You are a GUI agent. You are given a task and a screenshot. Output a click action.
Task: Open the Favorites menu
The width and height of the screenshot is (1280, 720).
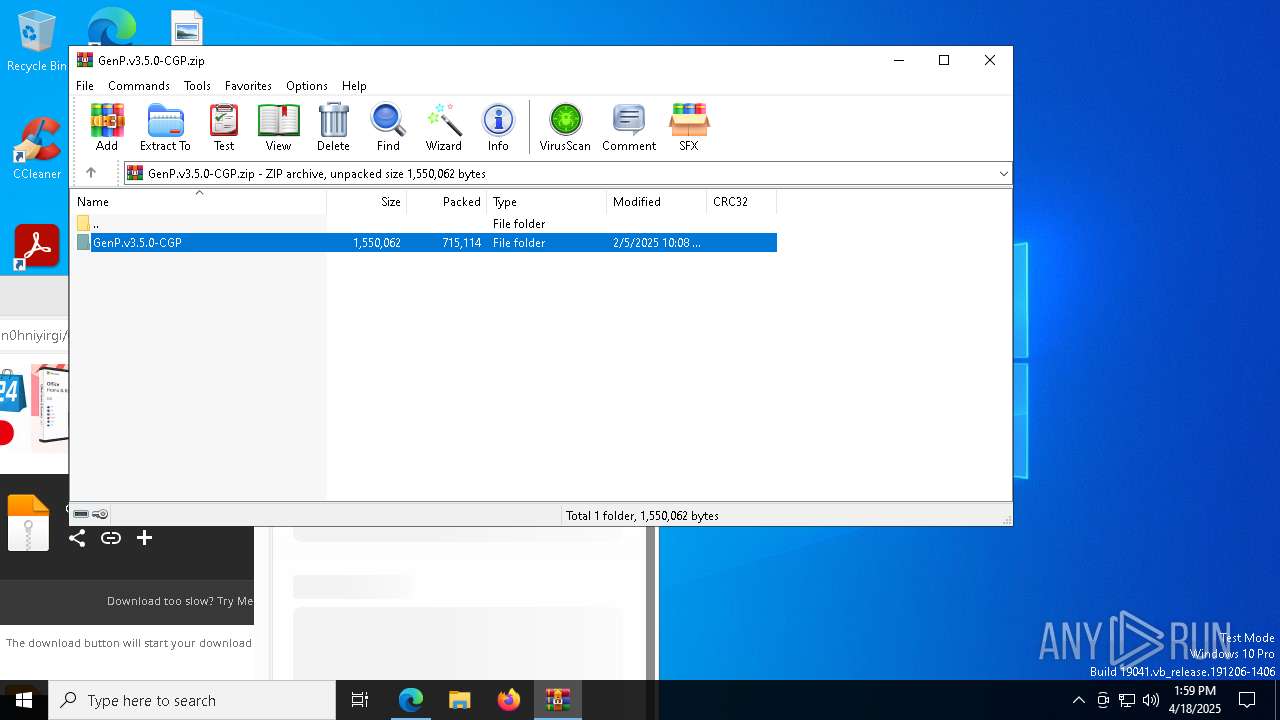[248, 86]
